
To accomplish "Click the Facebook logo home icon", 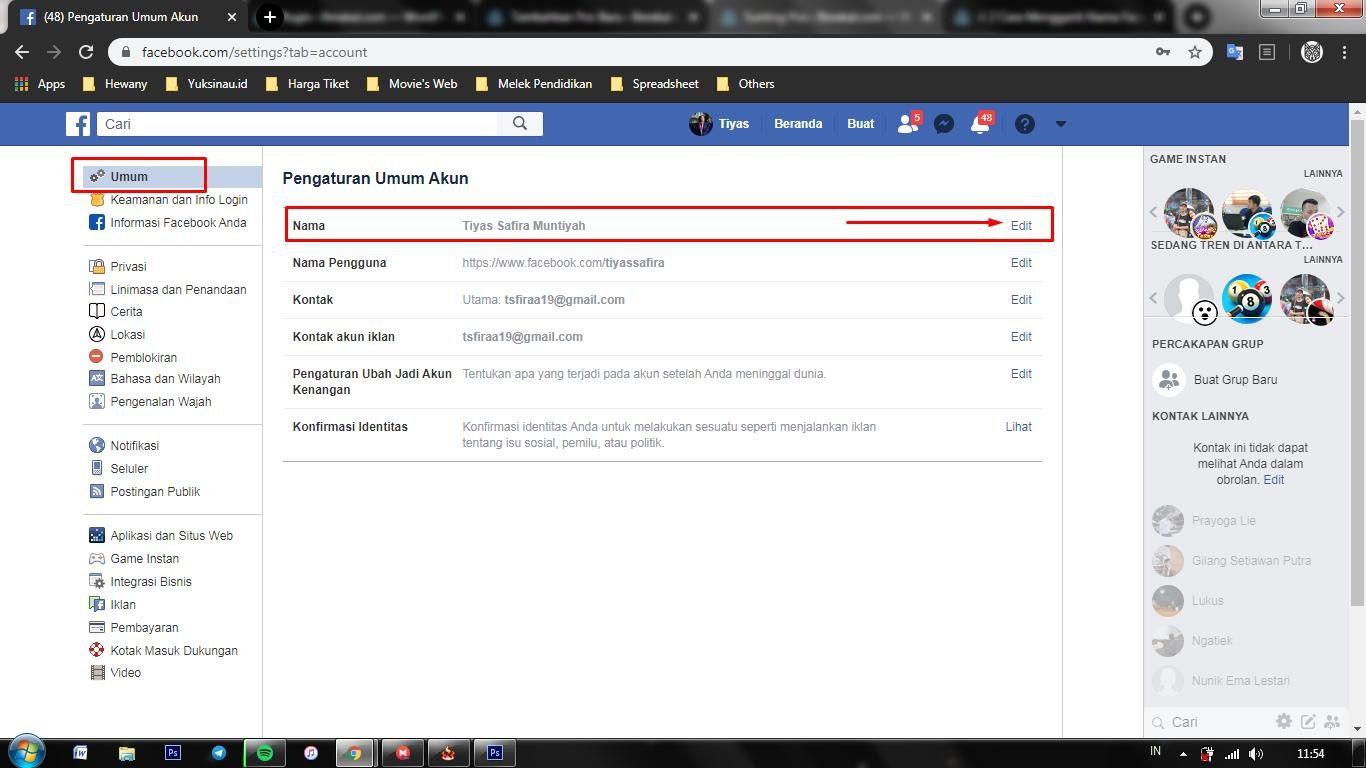I will click(78, 124).
